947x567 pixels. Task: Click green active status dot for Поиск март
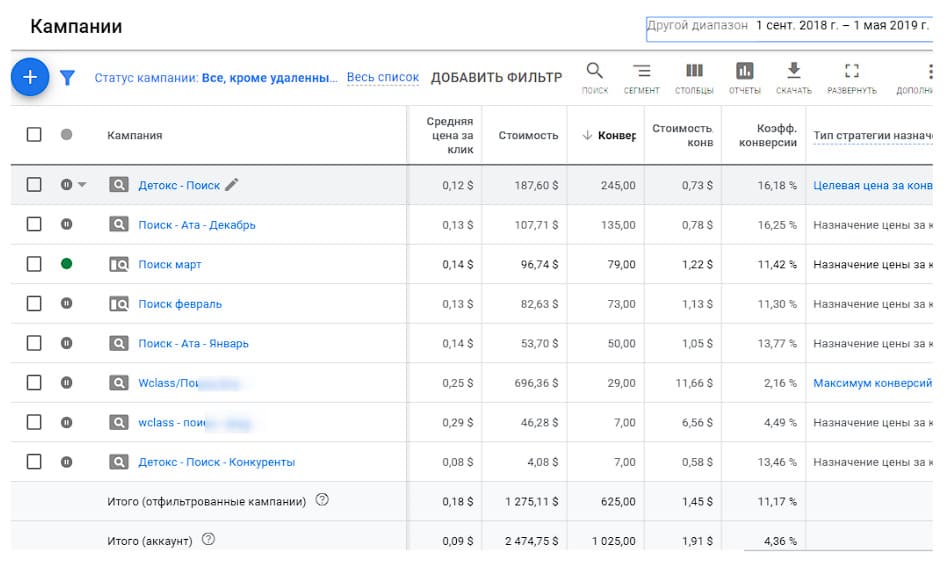pos(66,264)
